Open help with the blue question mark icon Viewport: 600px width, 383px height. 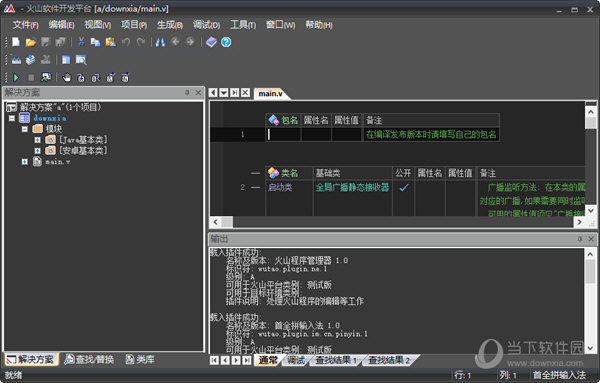pos(226,42)
